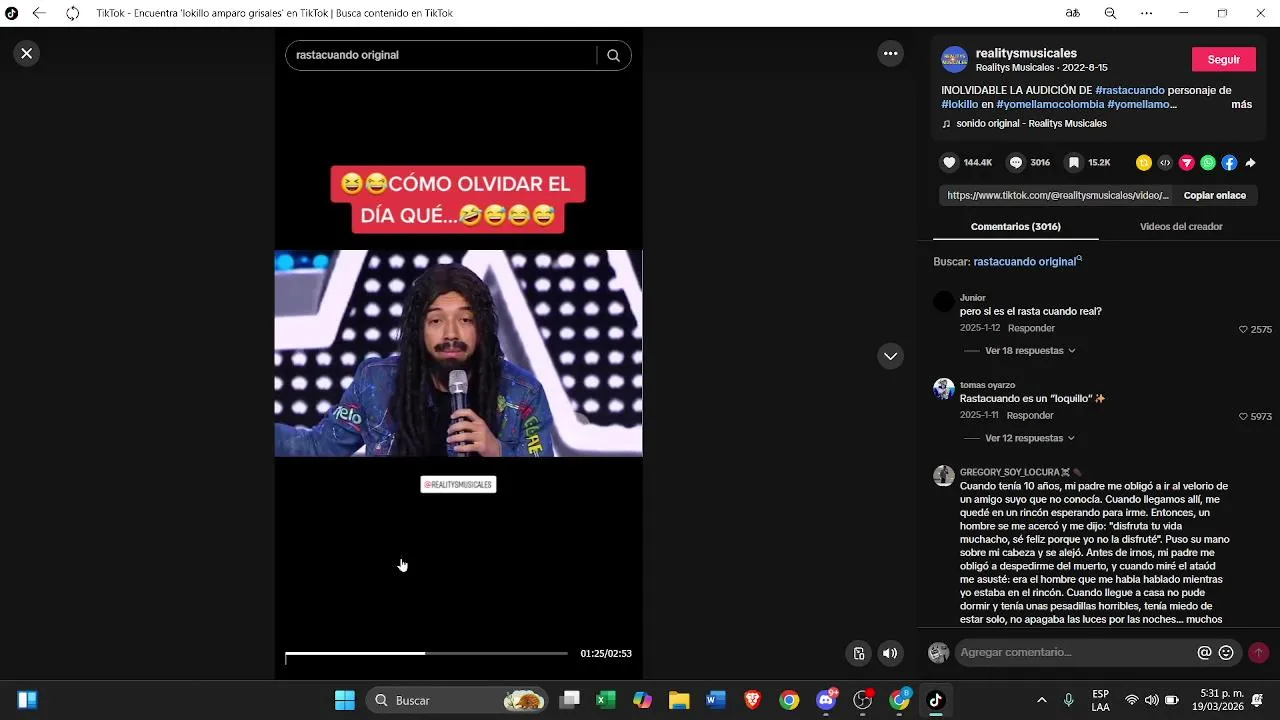The image size is (1280, 720).
Task: Click Responder under Junior's comment
Action: pyautogui.click(x=1031, y=329)
